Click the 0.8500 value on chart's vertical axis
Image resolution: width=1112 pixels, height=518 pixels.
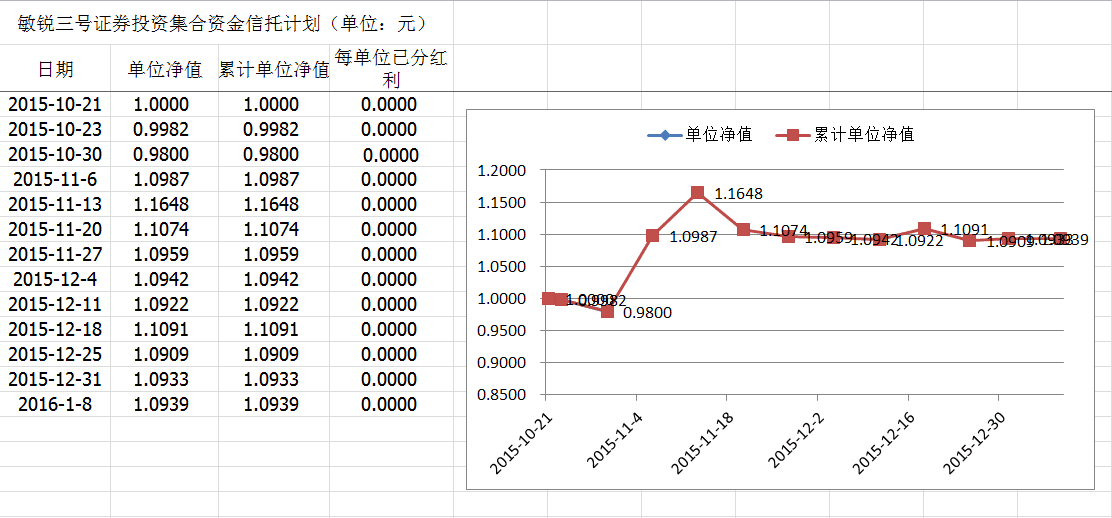tap(504, 395)
